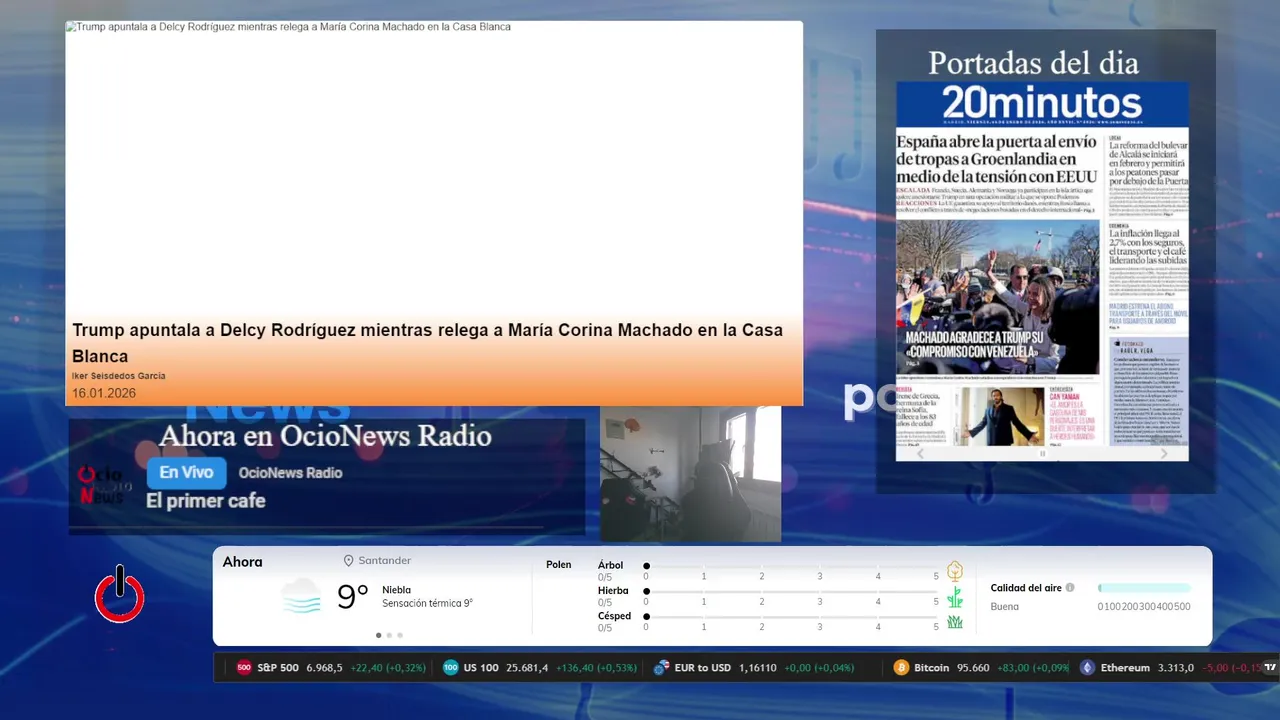Viewport: 1280px width, 720px height.
Task: Click the EUR to USD flag icon
Action: tap(661, 668)
